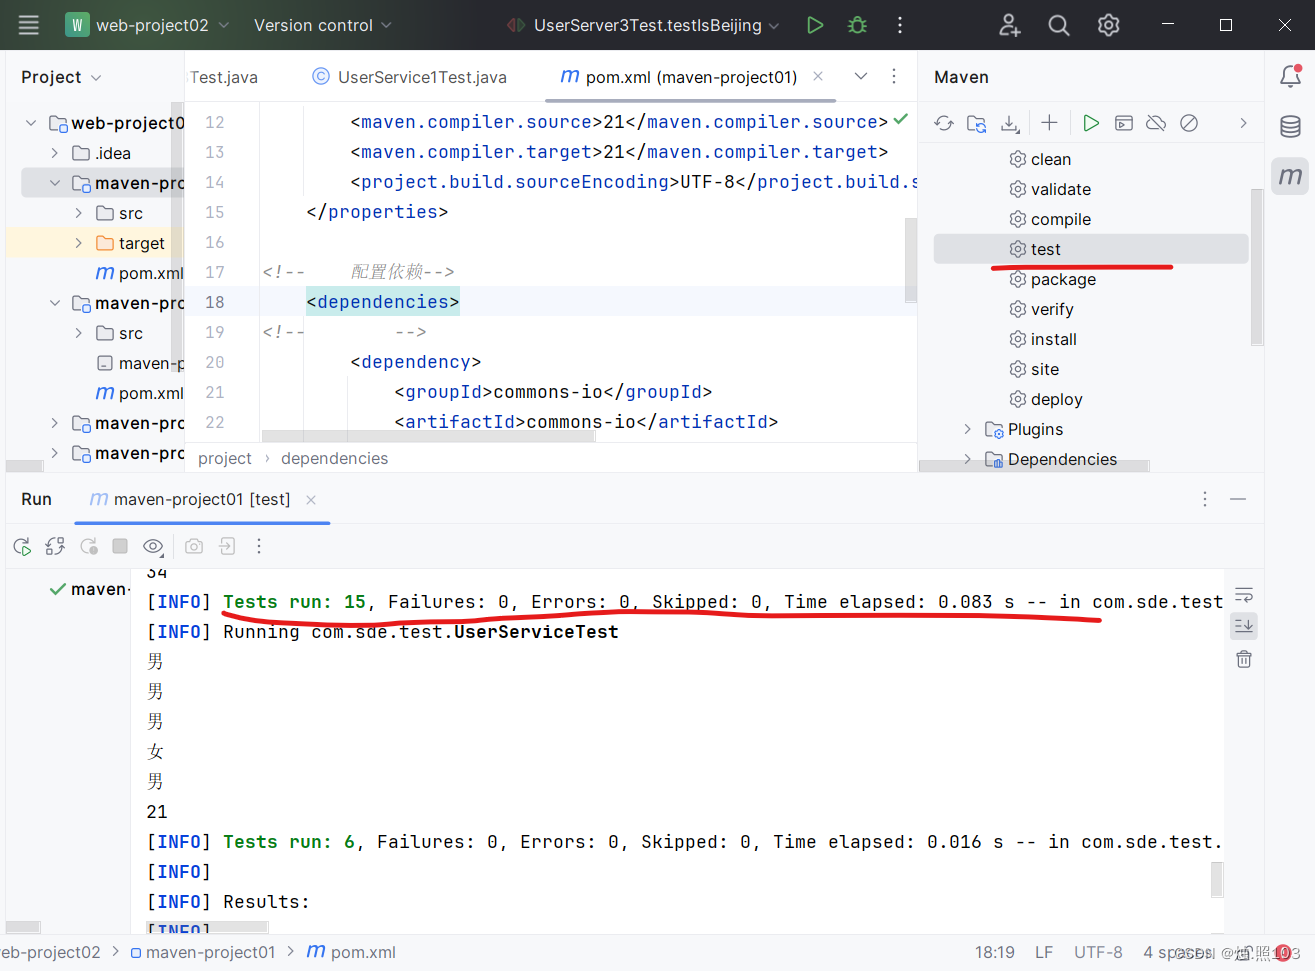
Task: Open the Database tool window
Action: 1290,127
